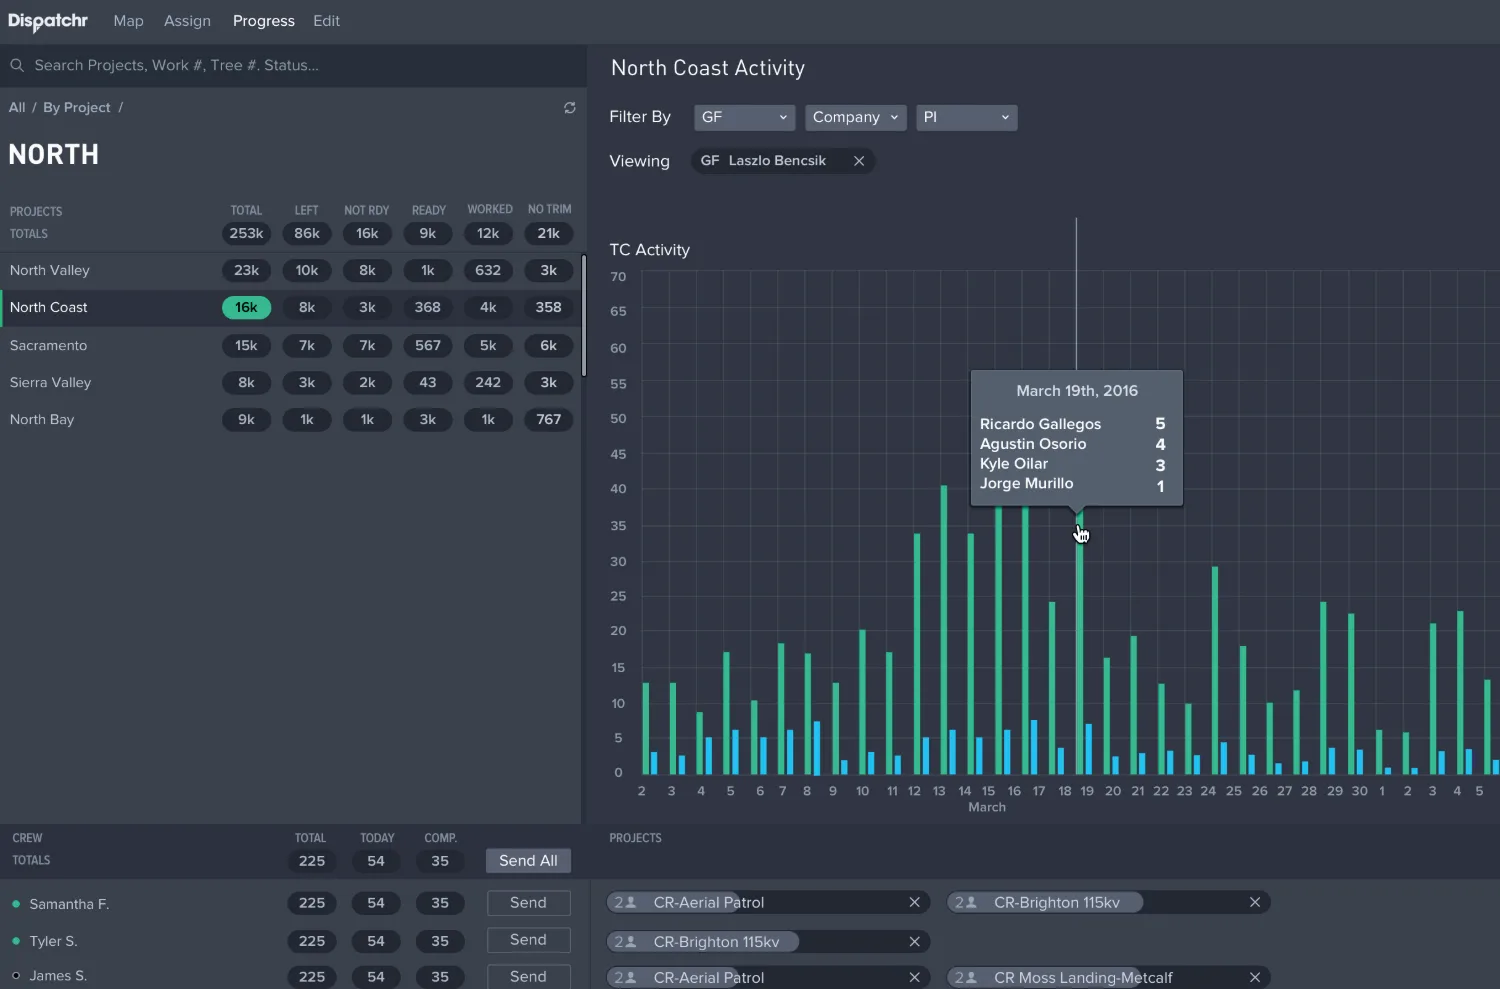Toggle James S. status dot
This screenshot has height=989, width=1500.
(x=16, y=976)
